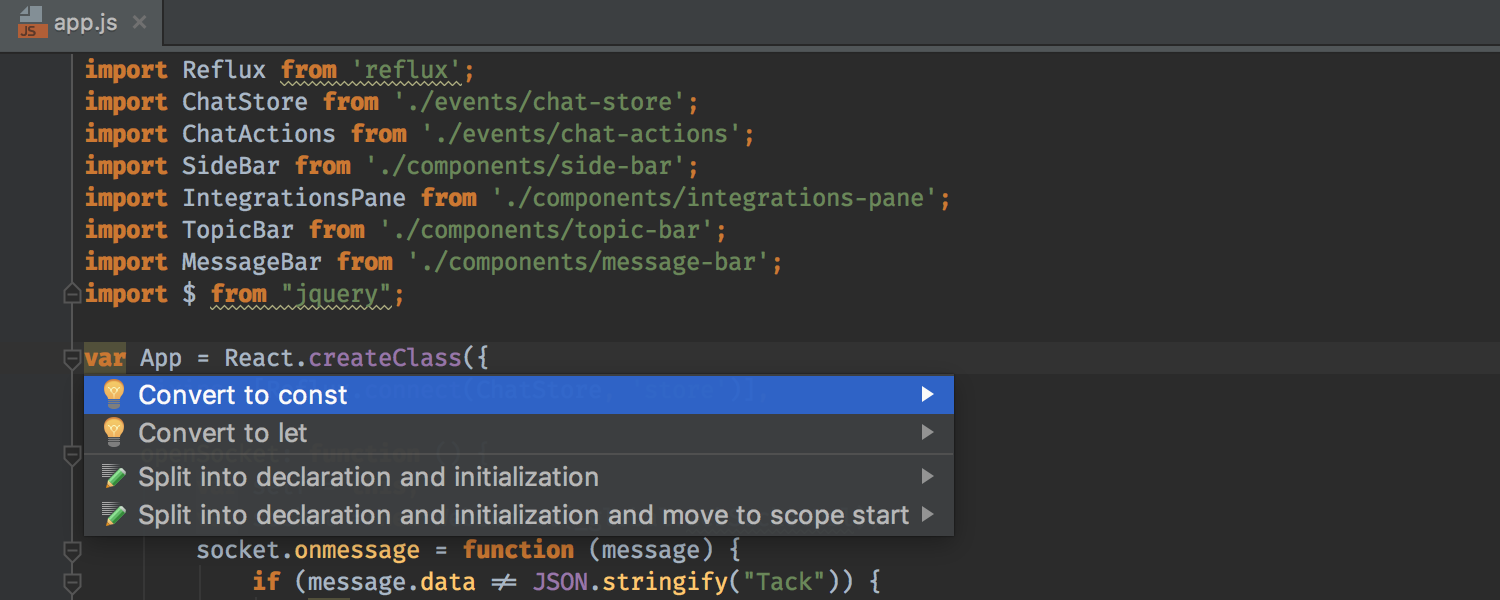Choose Convert to const intention
This screenshot has width=1500, height=600.
pyautogui.click(x=518, y=395)
